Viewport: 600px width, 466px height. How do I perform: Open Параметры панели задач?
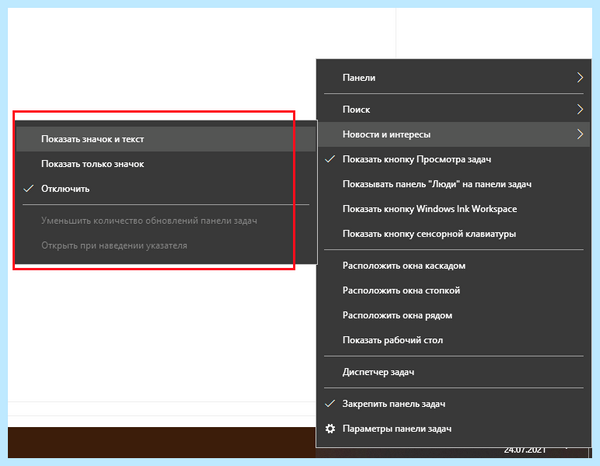tap(454, 429)
